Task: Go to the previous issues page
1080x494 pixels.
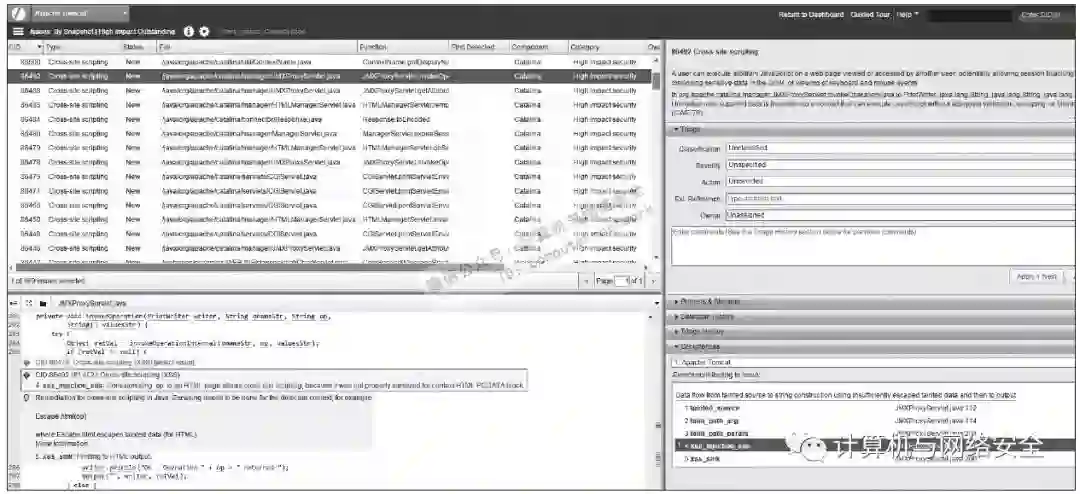Action: (x=585, y=281)
